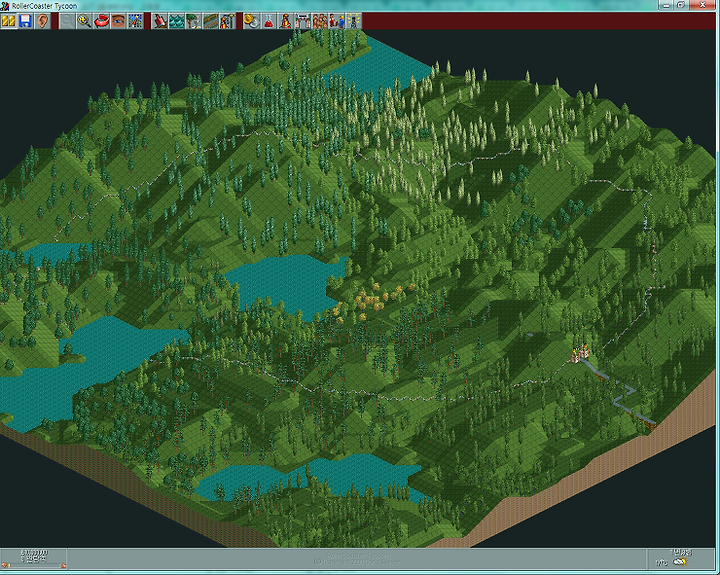Minimize the RollerCoaster Tycoon window
The height and width of the screenshot is (575, 720).
point(665,5)
